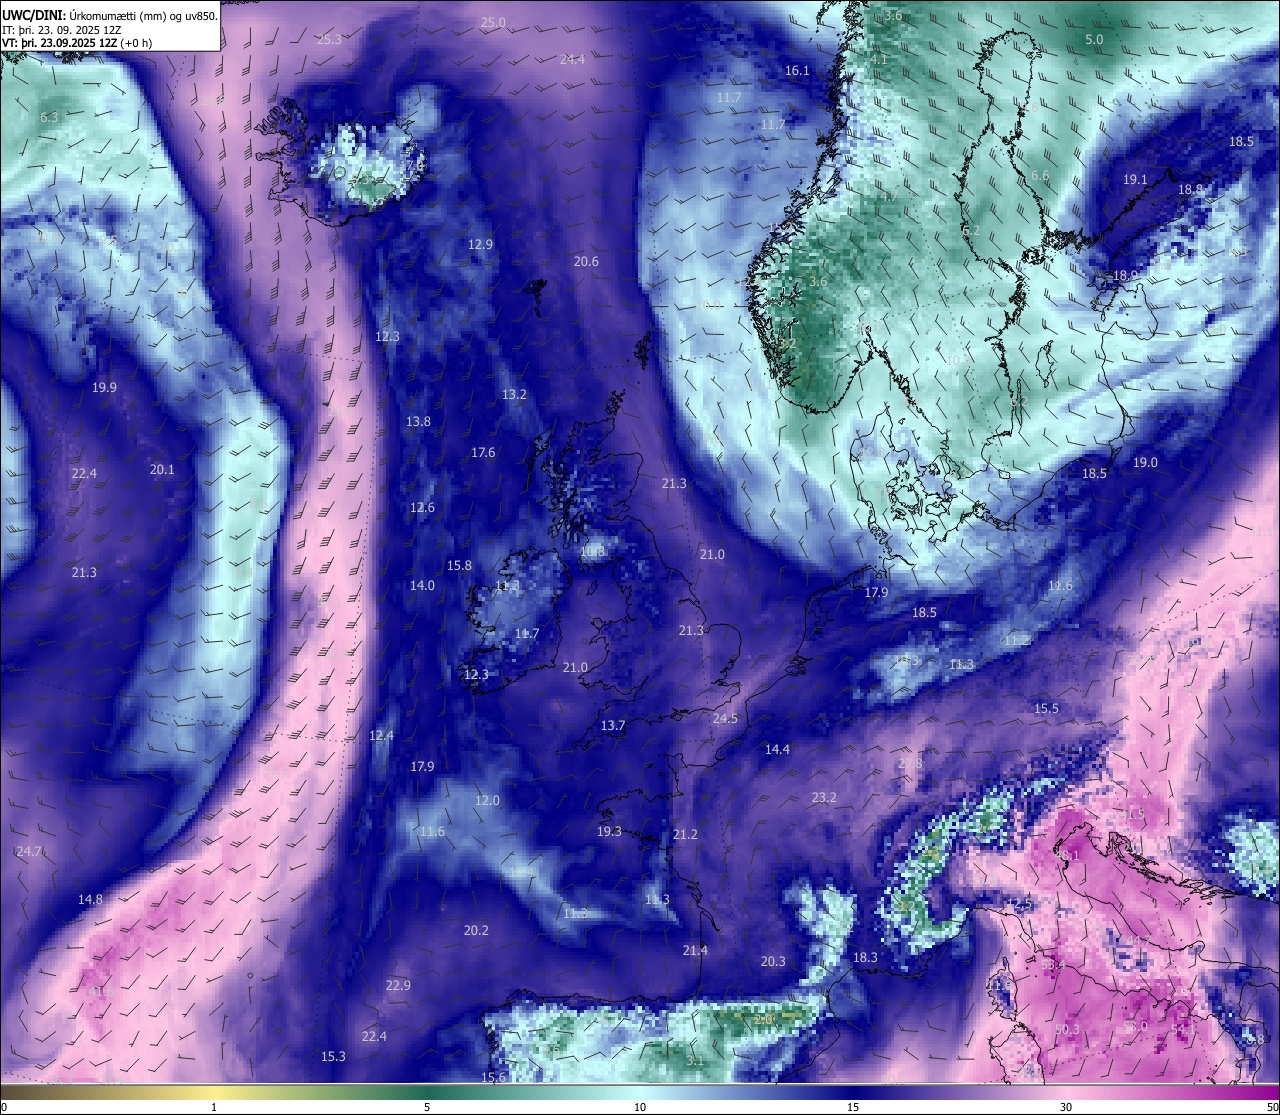The width and height of the screenshot is (1280, 1115).
Task: Click the 19.0 value label
Action: [1145, 462]
